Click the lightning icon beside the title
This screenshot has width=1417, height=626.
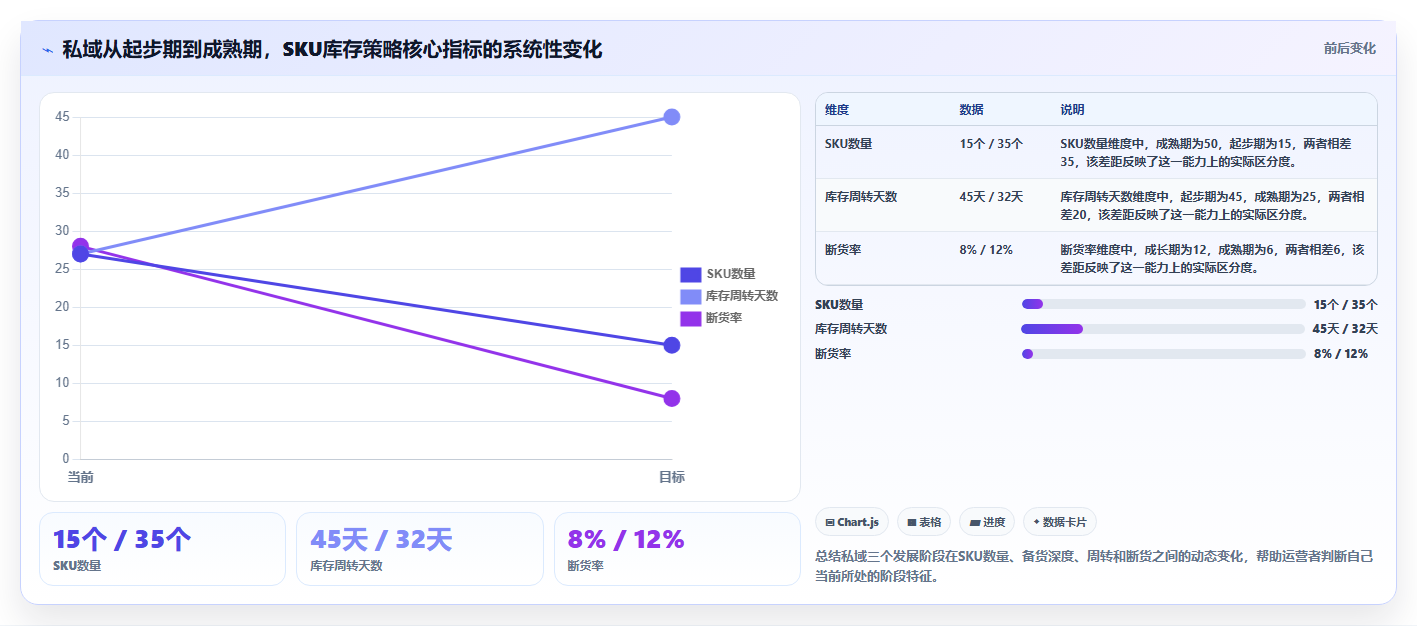47,50
